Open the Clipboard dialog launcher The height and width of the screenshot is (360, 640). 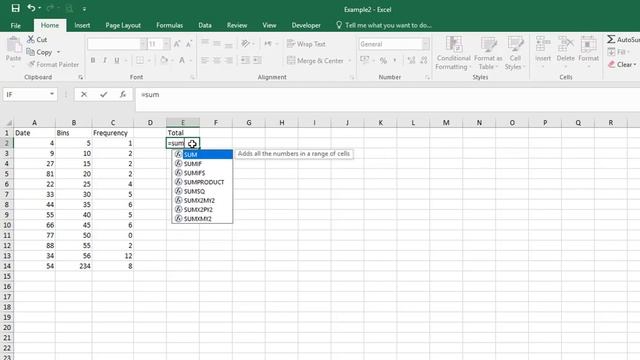81,77
